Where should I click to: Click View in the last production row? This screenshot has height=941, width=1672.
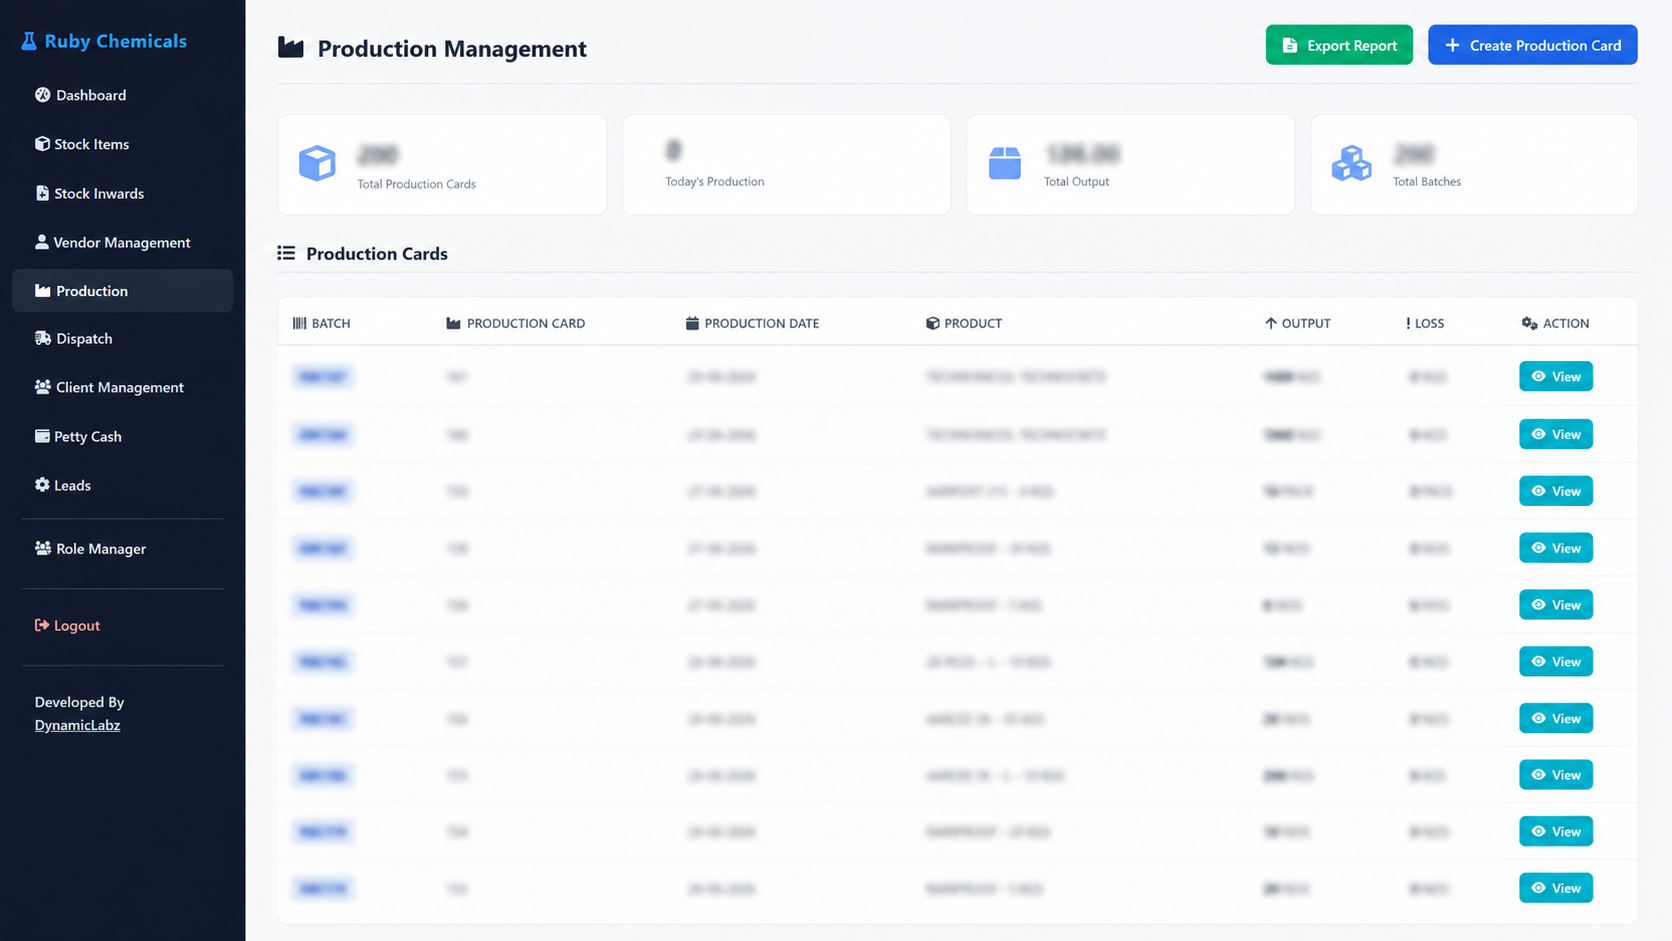click(x=1556, y=888)
